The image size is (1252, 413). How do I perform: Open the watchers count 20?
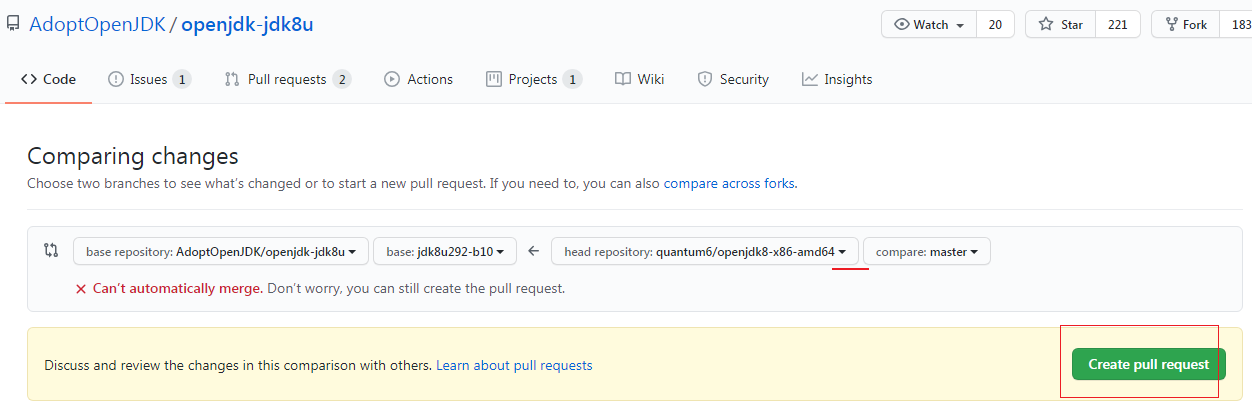pyautogui.click(x=995, y=24)
